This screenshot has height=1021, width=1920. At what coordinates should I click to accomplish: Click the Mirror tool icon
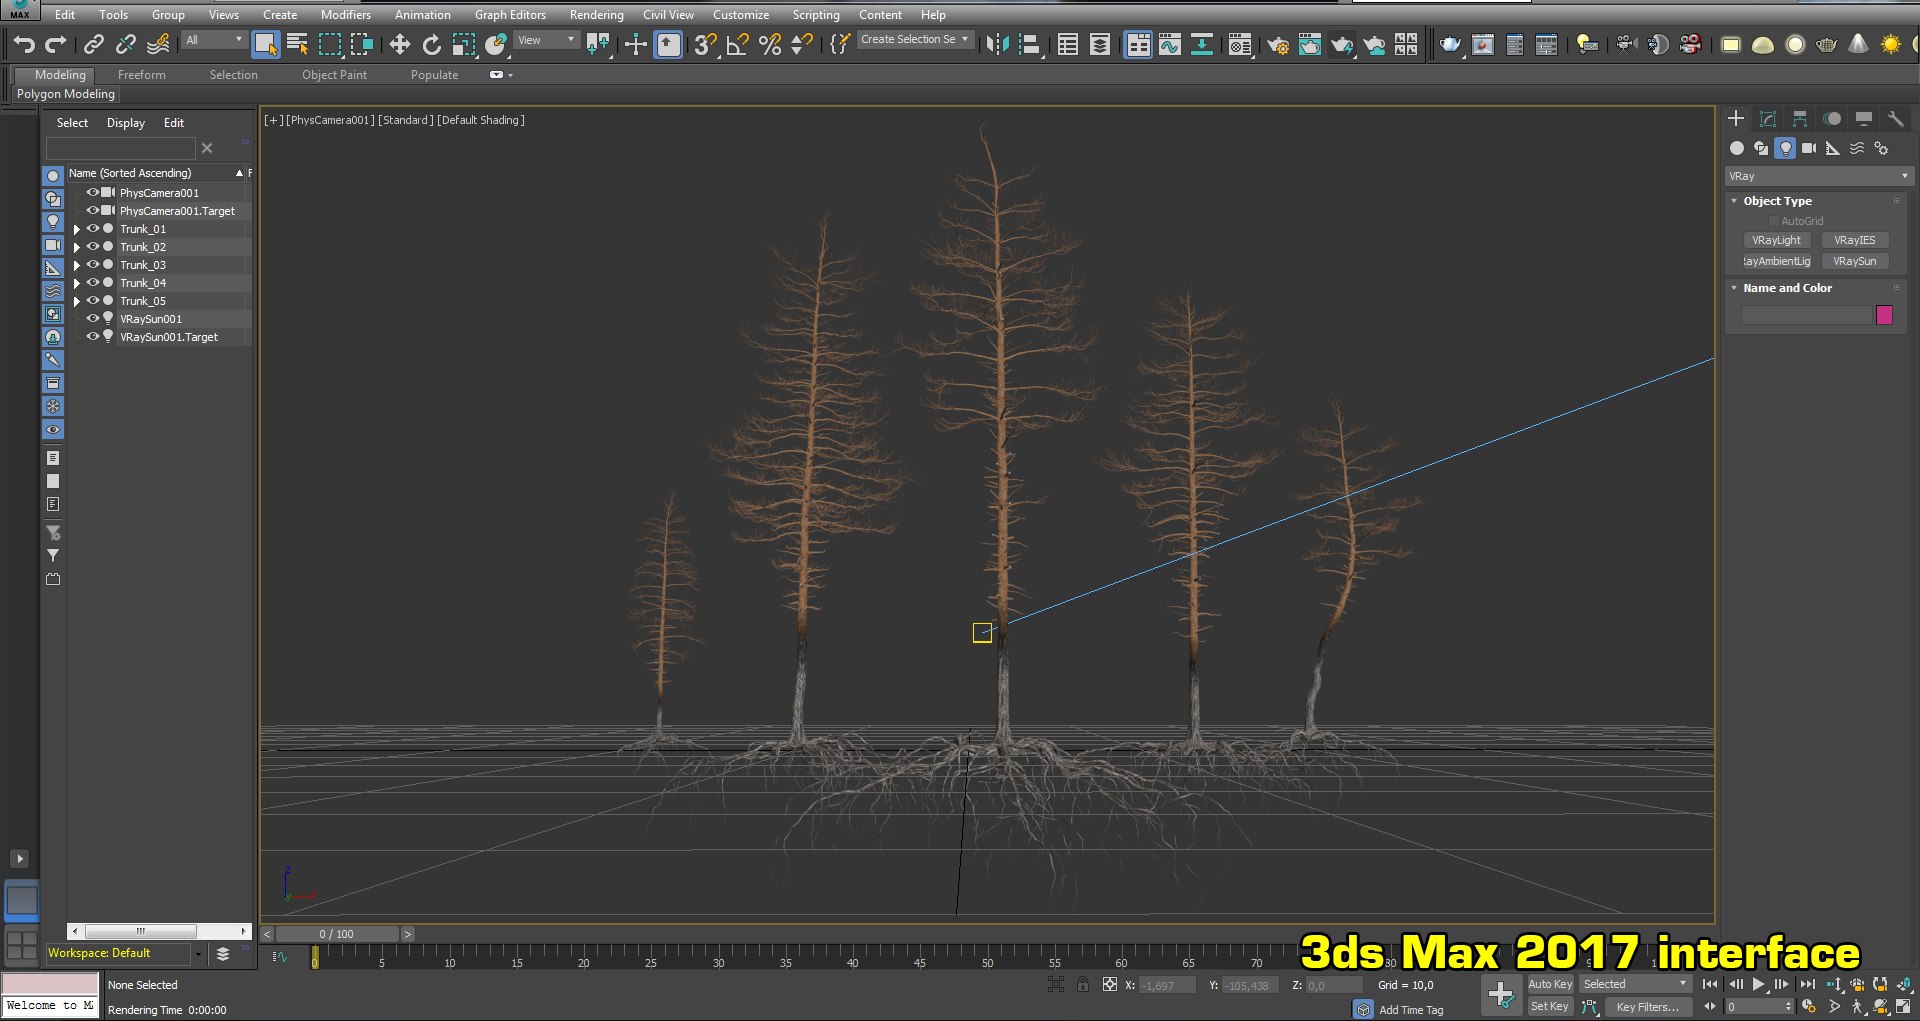pyautogui.click(x=997, y=44)
